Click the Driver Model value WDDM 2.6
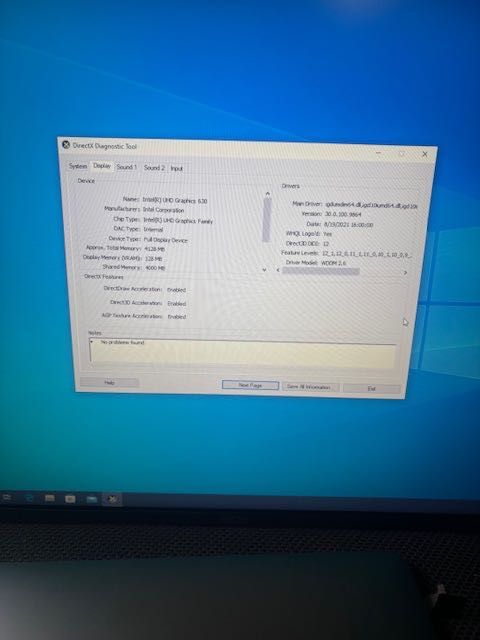Viewport: 480px width, 640px height. 333,263
